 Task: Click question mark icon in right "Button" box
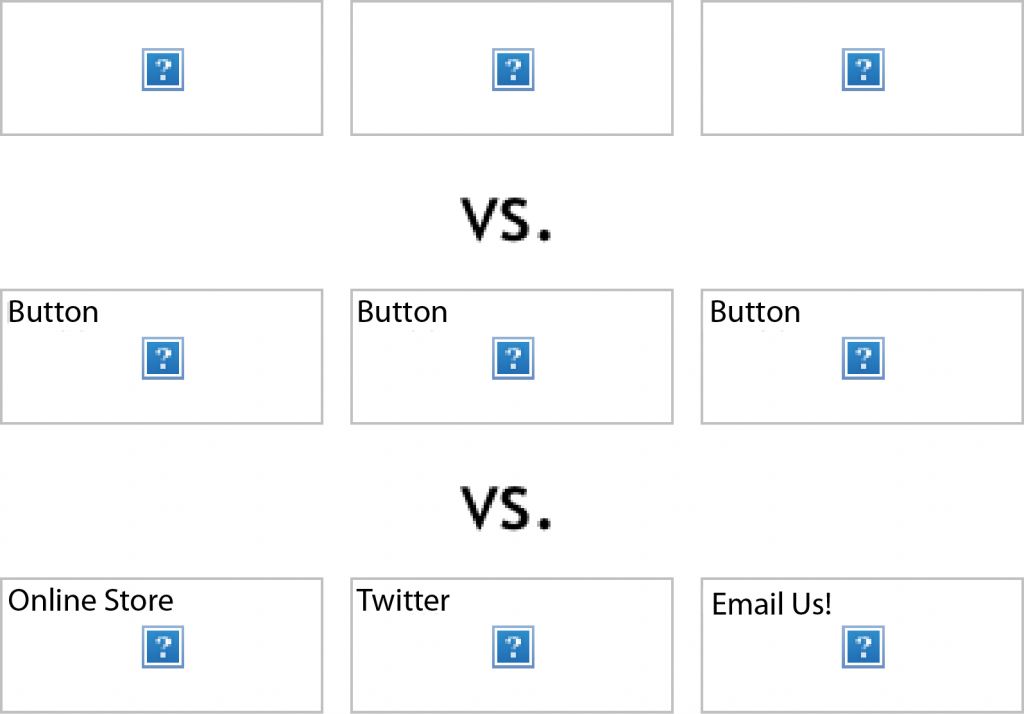coord(863,358)
